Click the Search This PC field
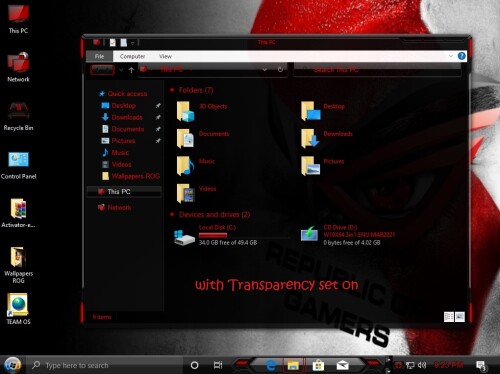This screenshot has height=374, width=500. point(377,70)
